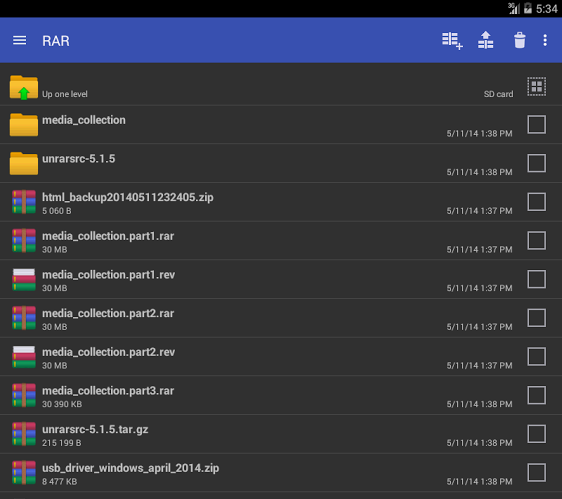Select media_collection.part1.rev checkbox

click(x=537, y=279)
